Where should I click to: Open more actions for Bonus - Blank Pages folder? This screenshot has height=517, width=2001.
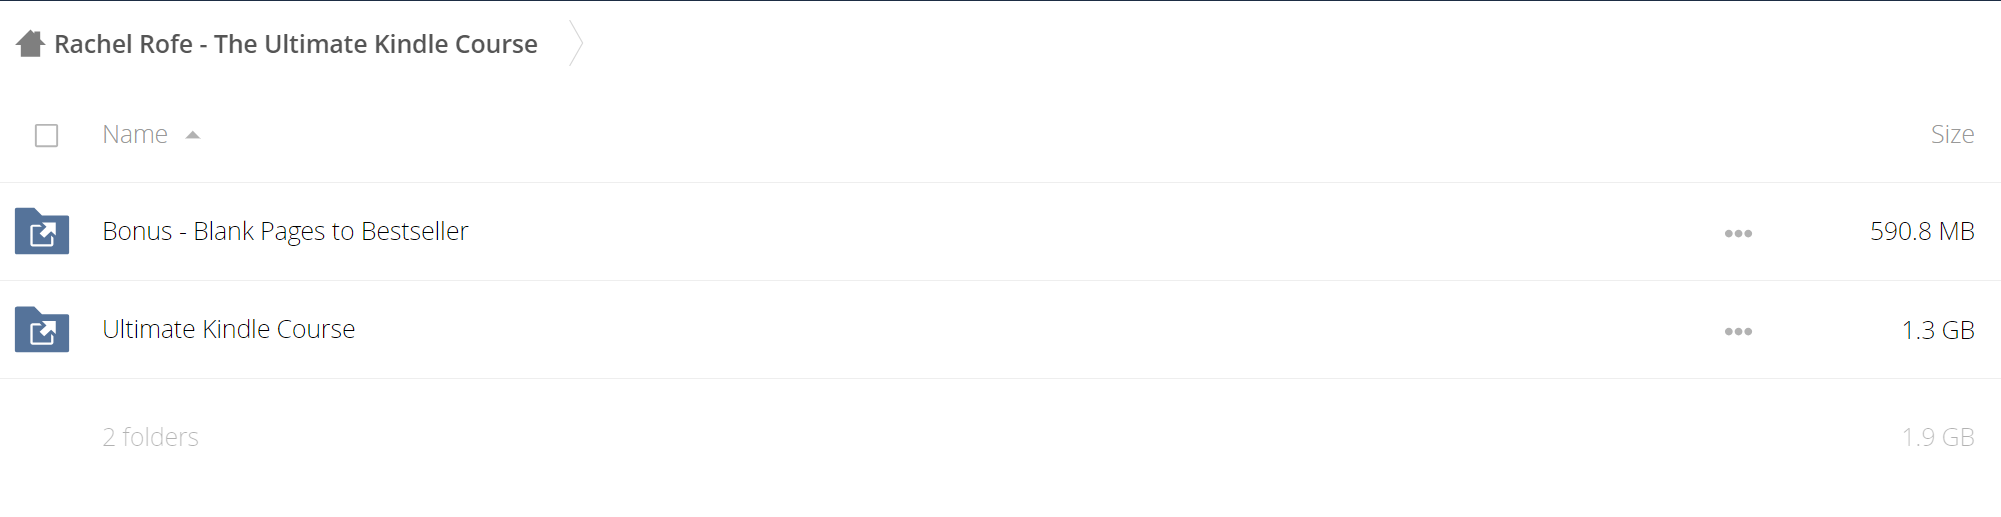tap(1738, 233)
